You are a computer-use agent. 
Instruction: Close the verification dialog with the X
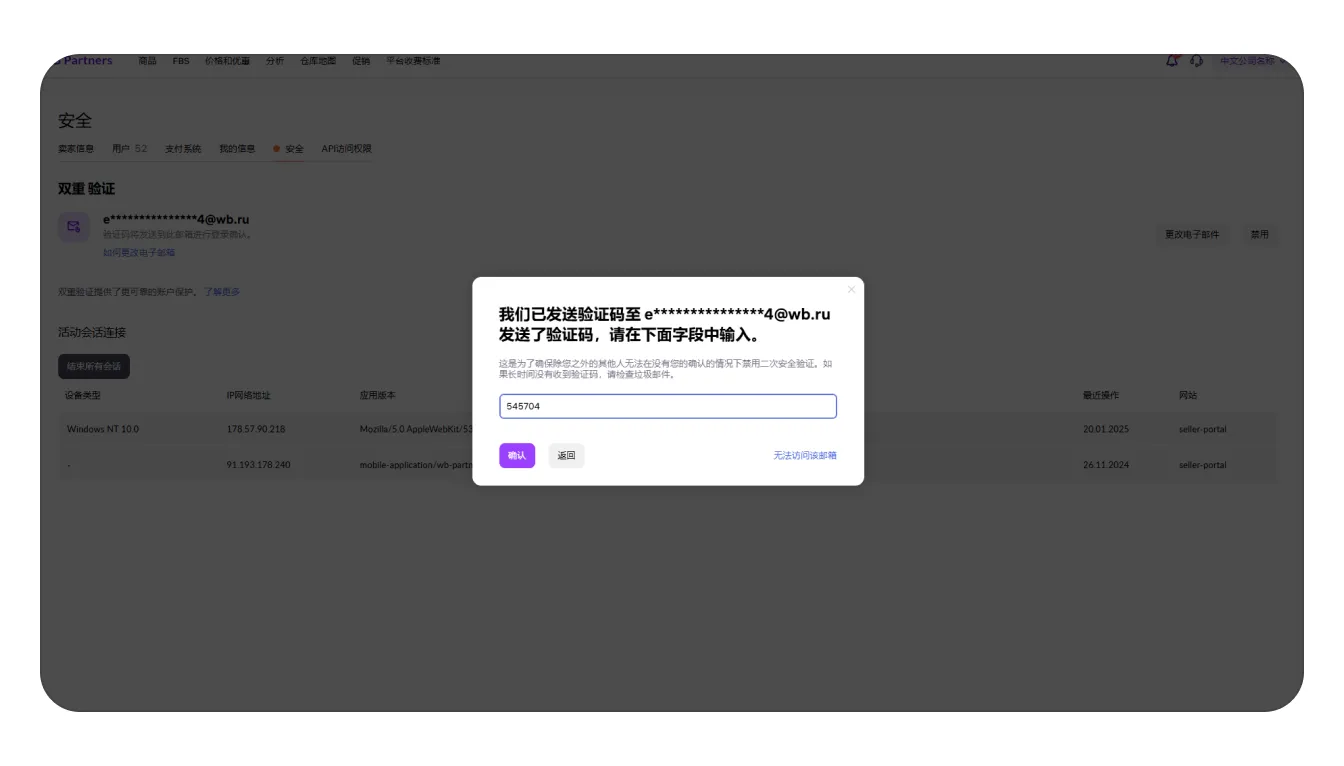pos(851,290)
